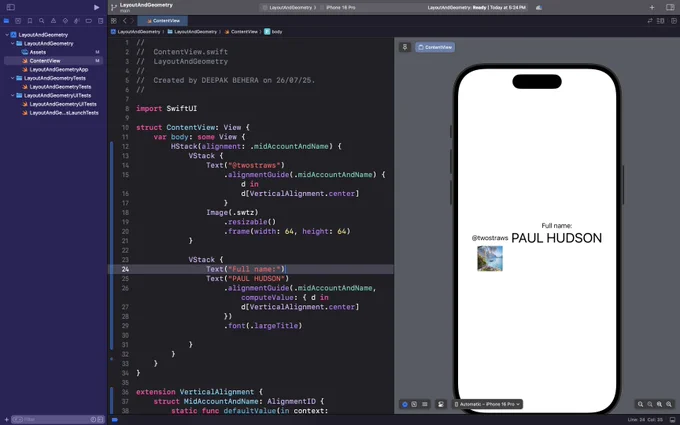The width and height of the screenshot is (680, 425).
Task: Open the Report navigator
Action: coord(101,21)
